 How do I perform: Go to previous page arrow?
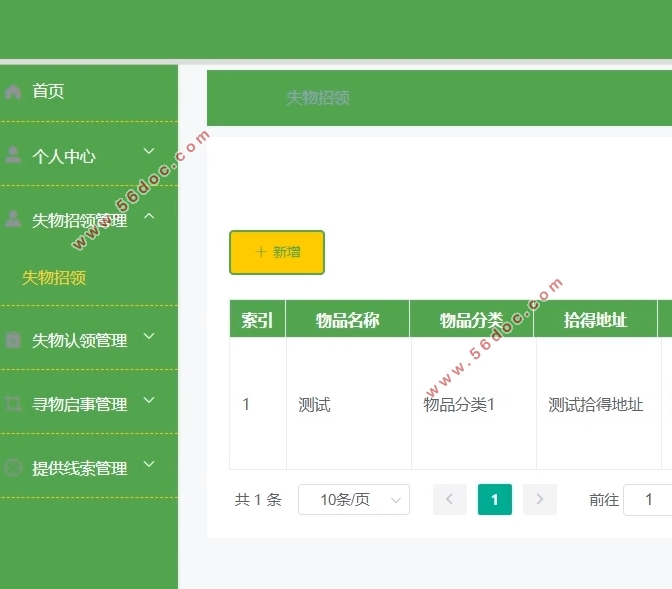[x=450, y=499]
